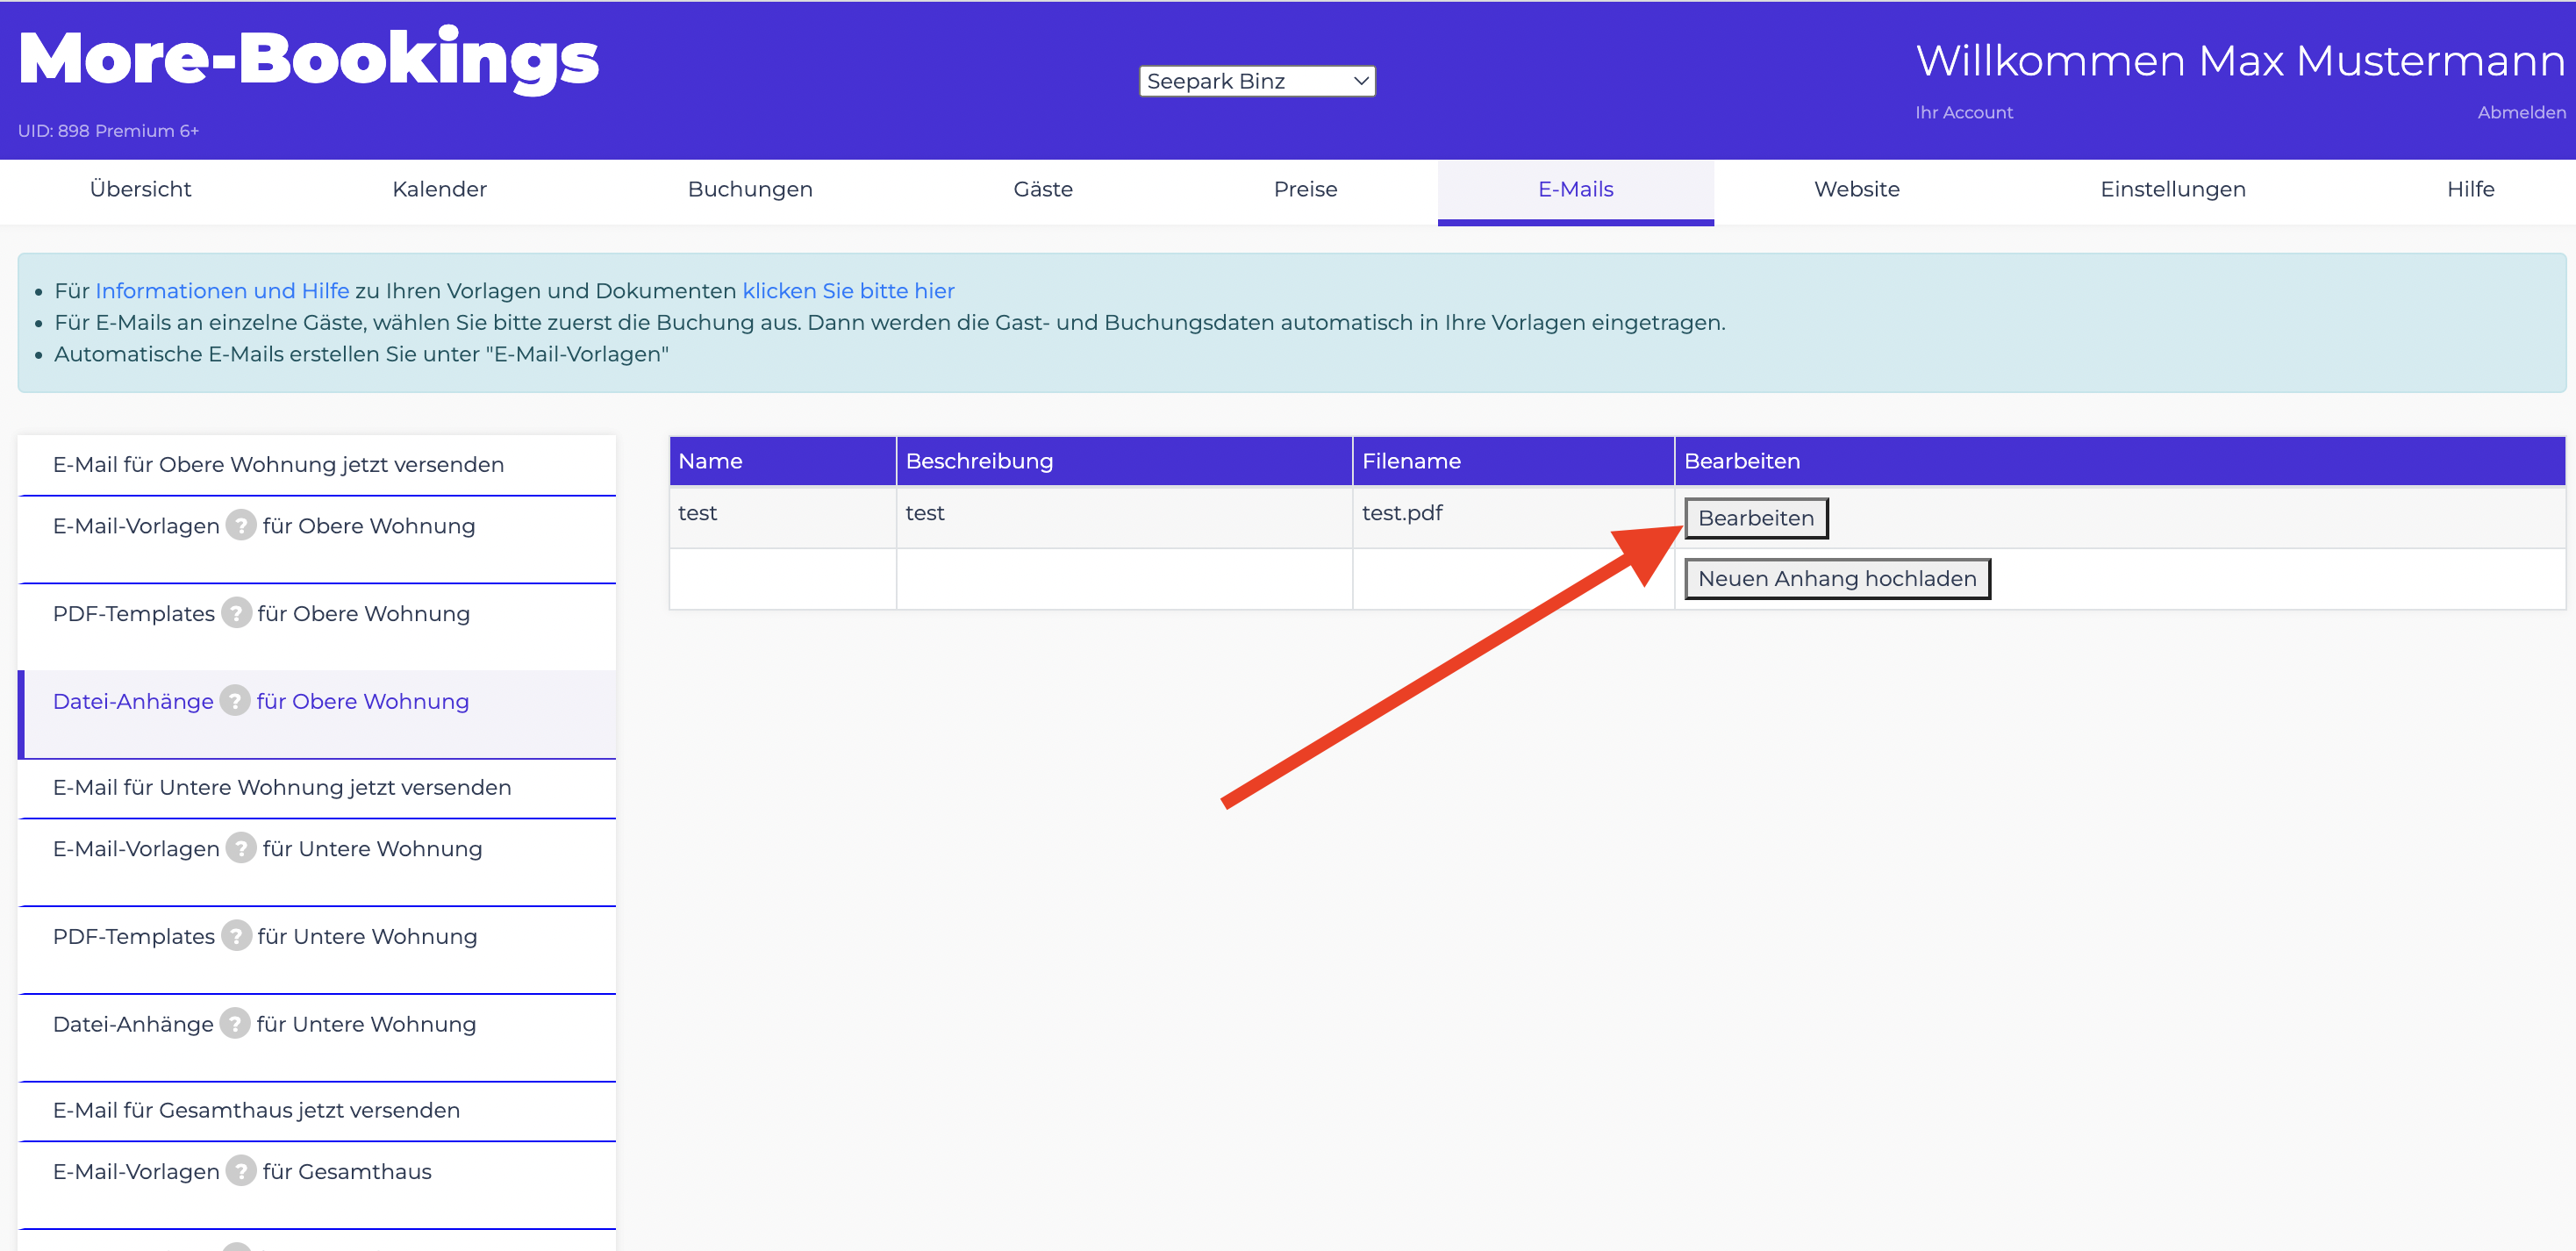Click help icon next to PDF-Templates Obere Wohnung
2576x1251 pixels.
[236, 613]
